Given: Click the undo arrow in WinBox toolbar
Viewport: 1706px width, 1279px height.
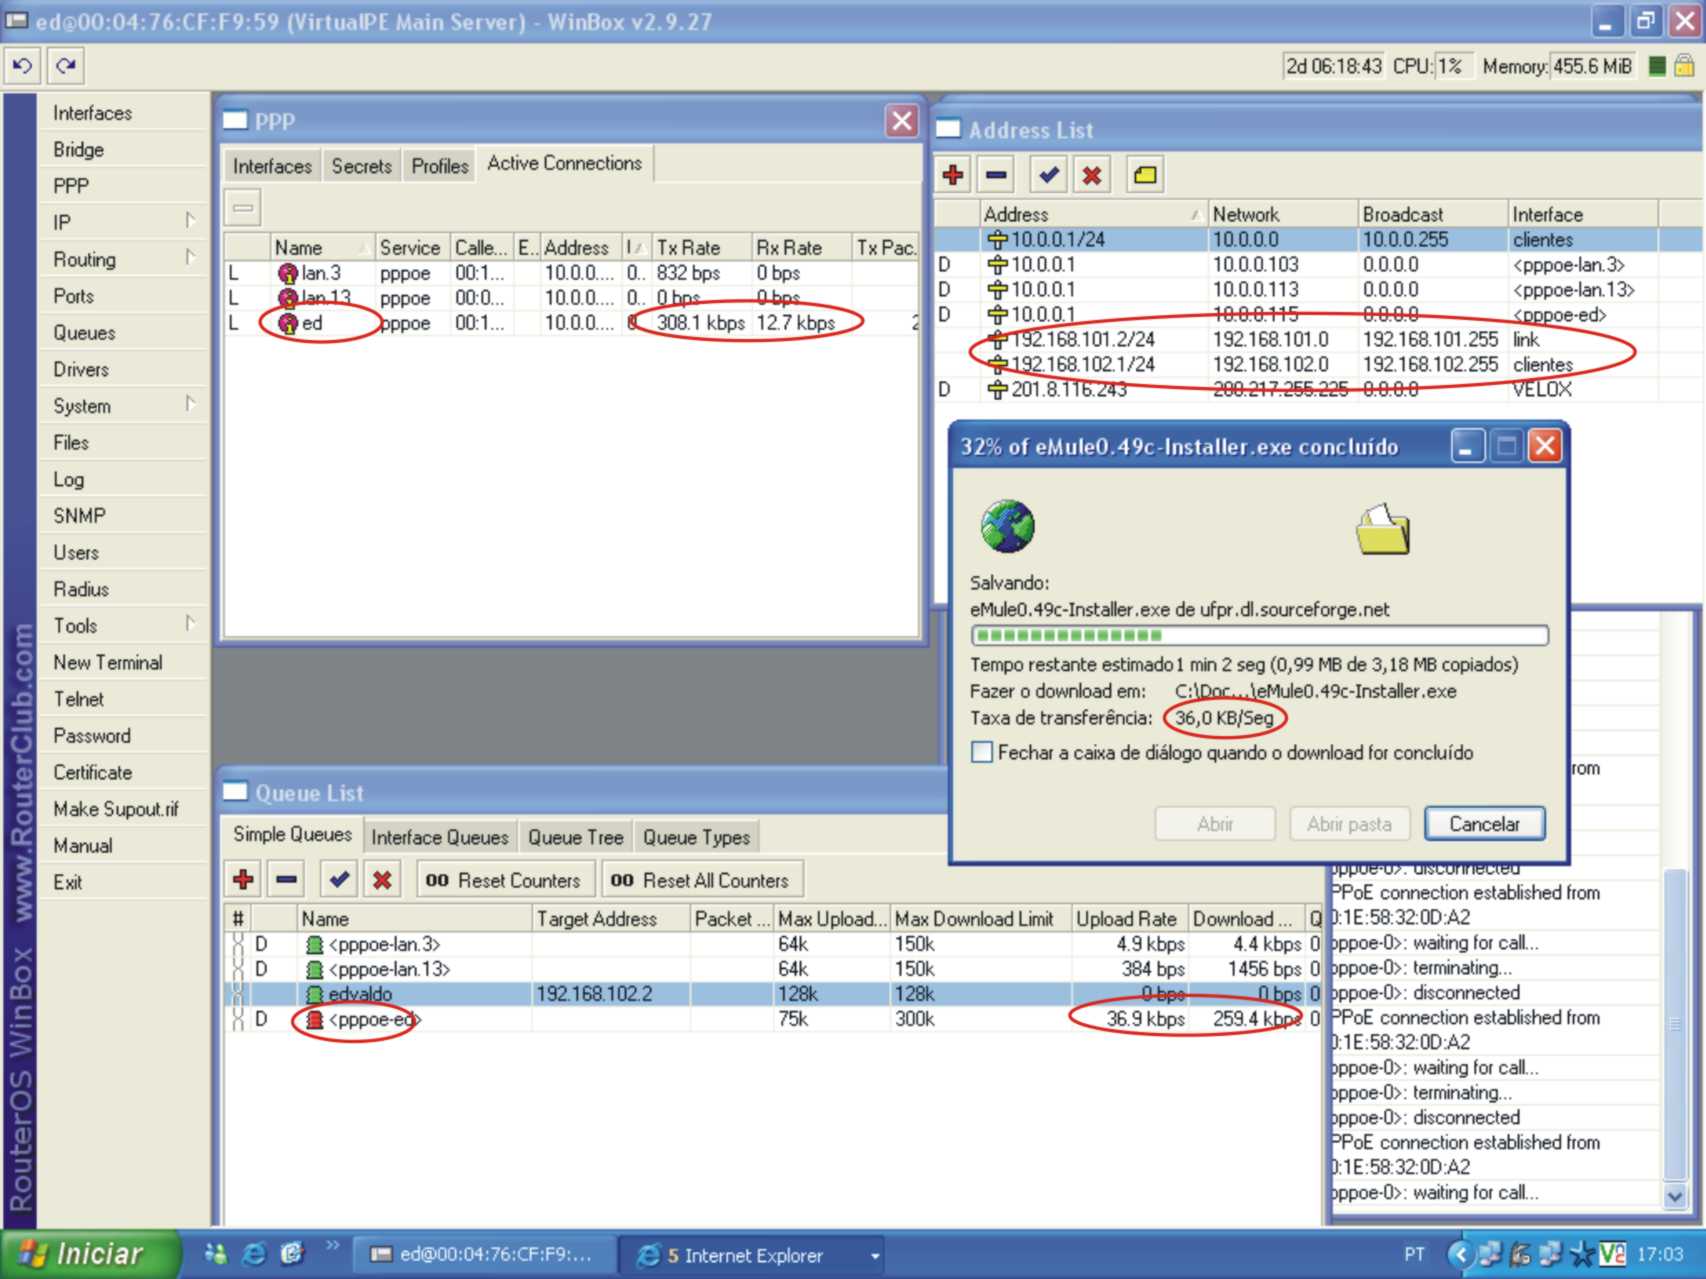Looking at the screenshot, I should (22, 66).
